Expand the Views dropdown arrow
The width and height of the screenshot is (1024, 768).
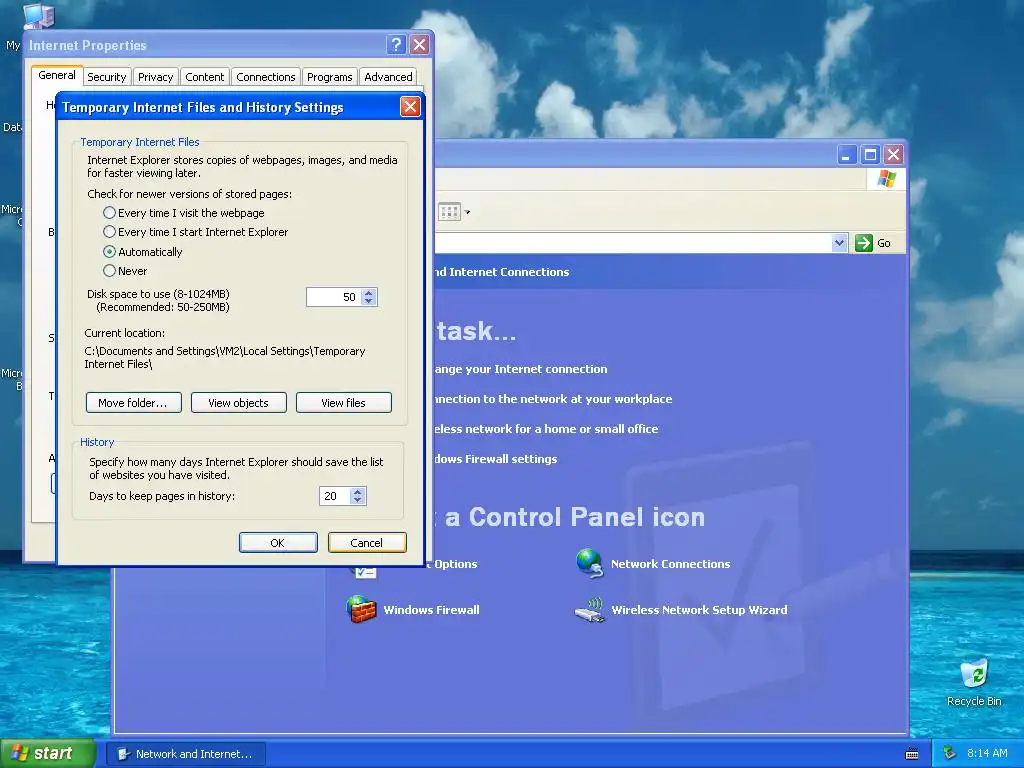point(467,212)
